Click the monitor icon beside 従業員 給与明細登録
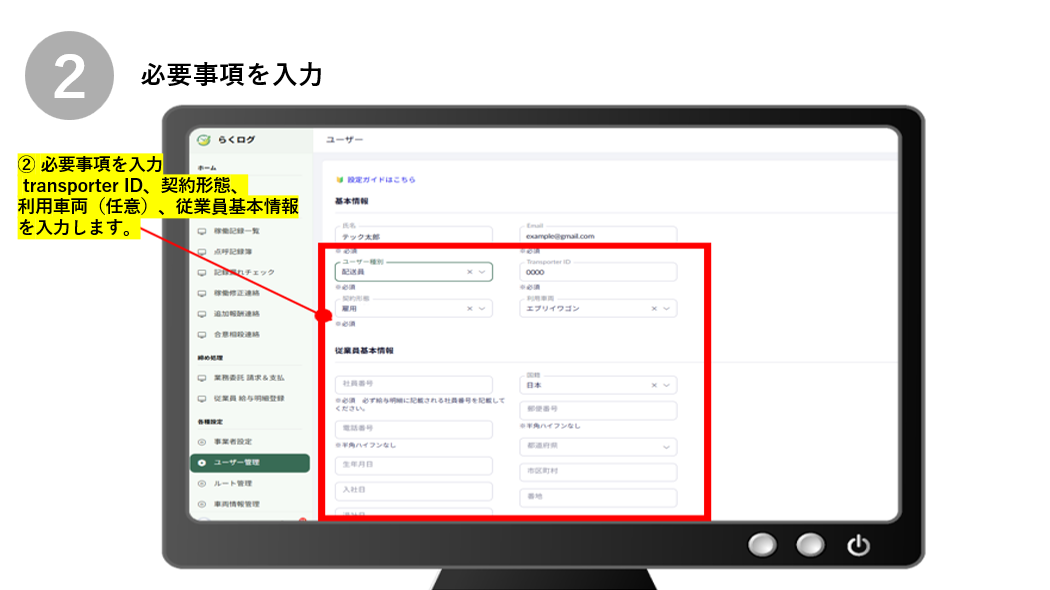This screenshot has width=1050, height=590. pyautogui.click(x=202, y=398)
